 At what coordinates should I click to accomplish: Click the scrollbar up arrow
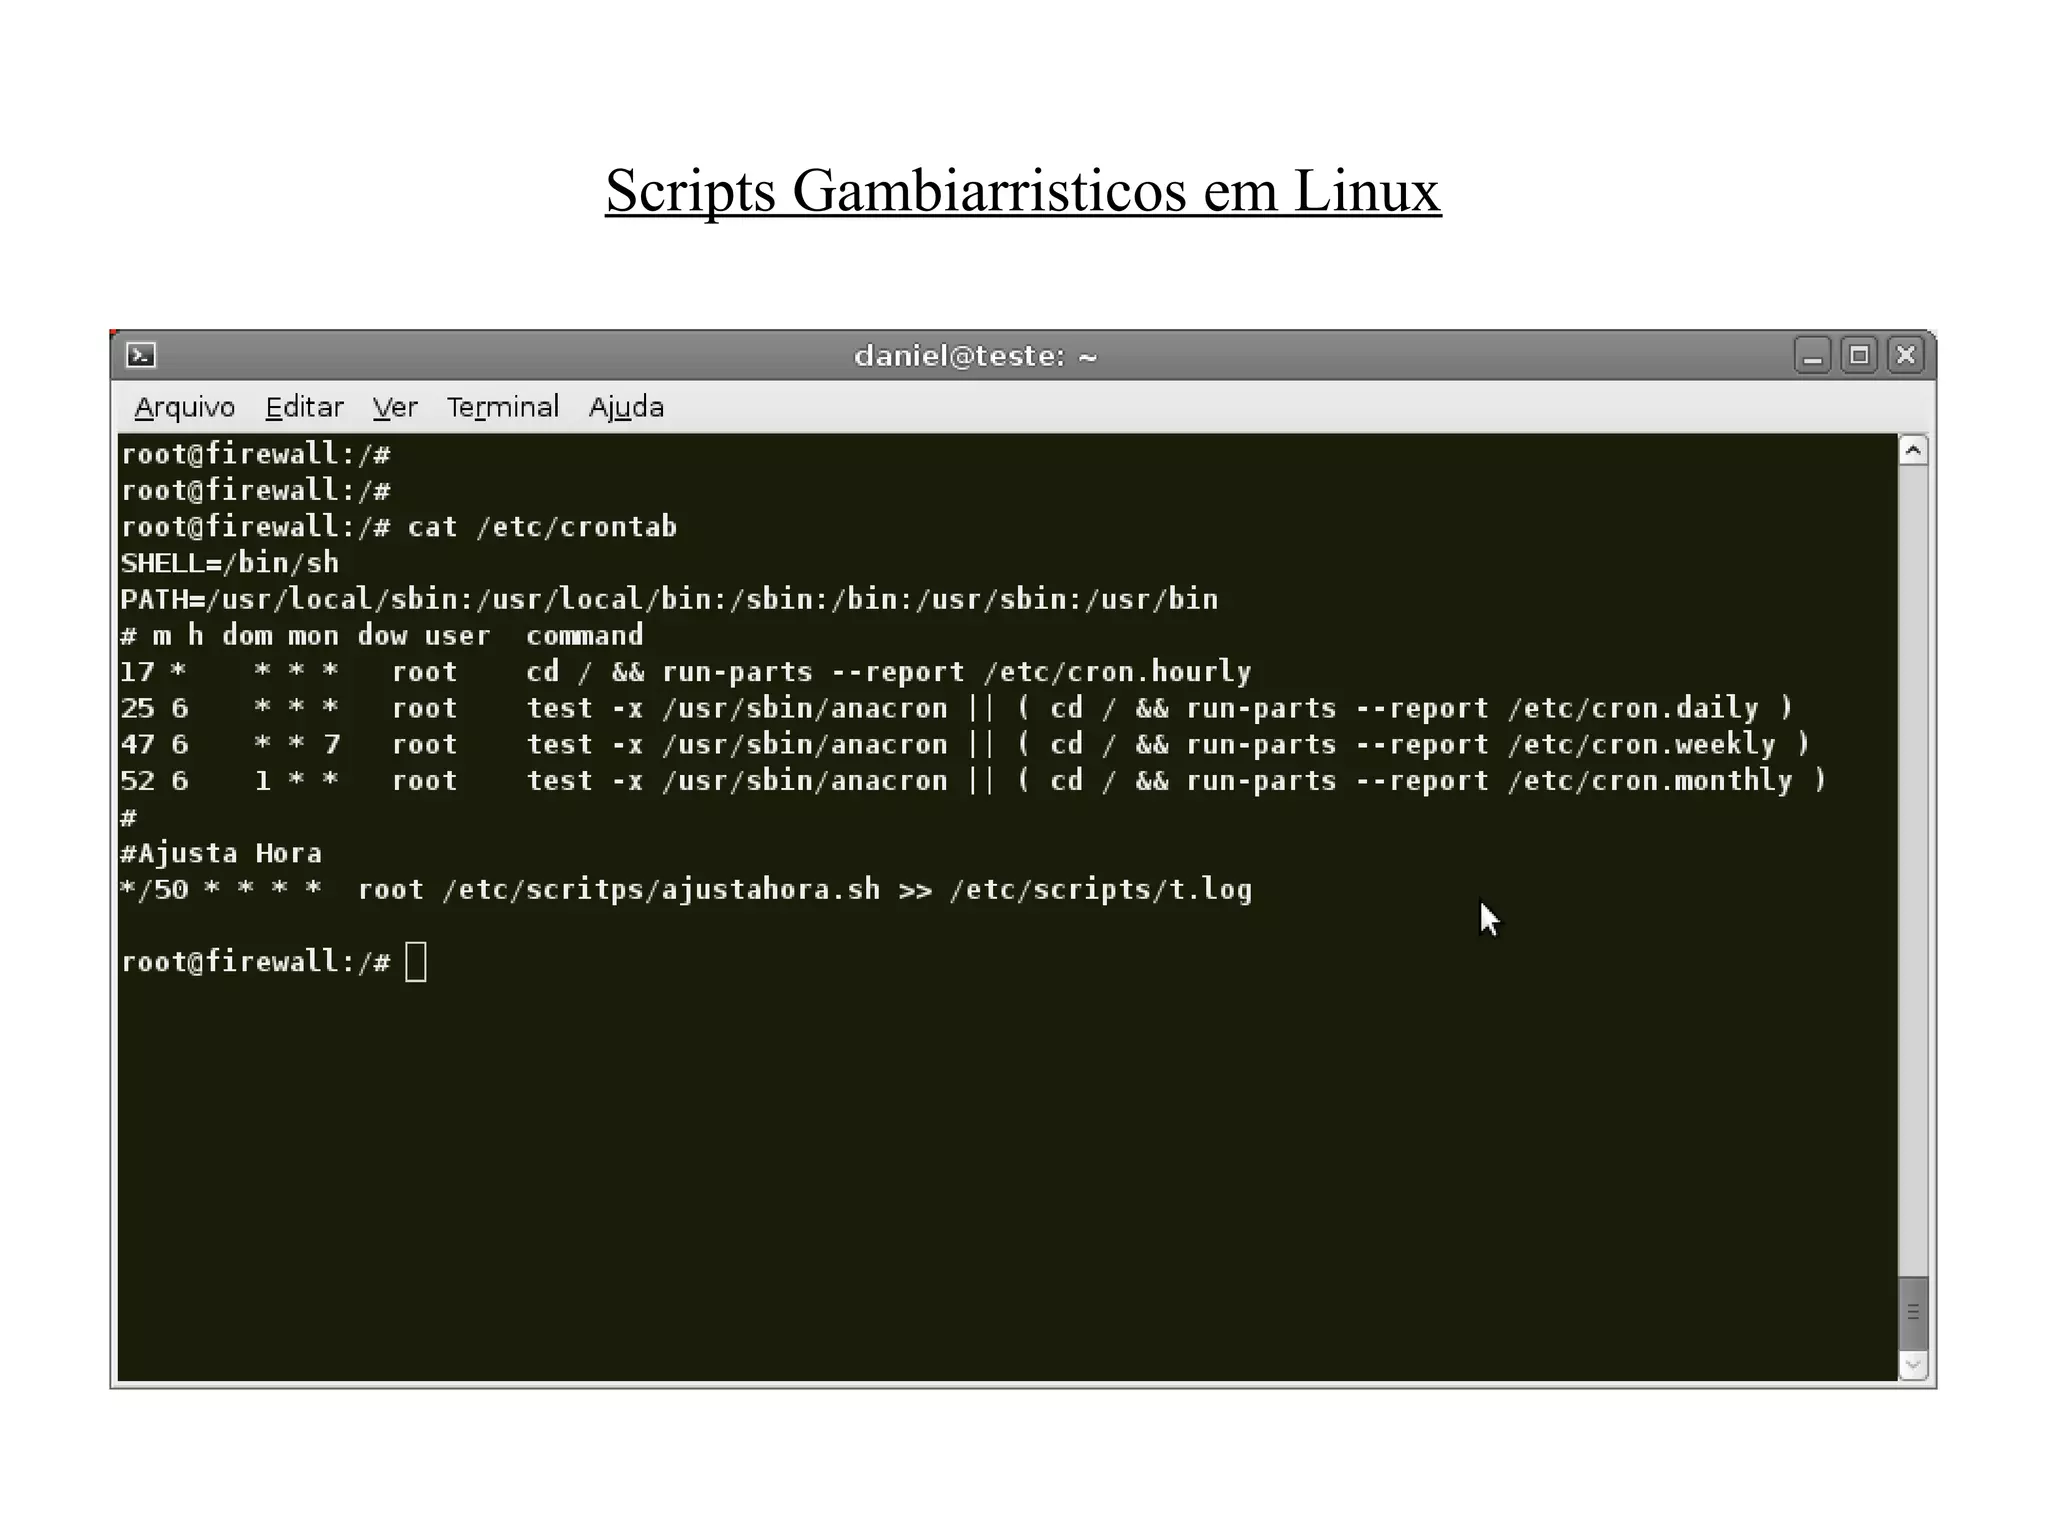click(x=1913, y=451)
